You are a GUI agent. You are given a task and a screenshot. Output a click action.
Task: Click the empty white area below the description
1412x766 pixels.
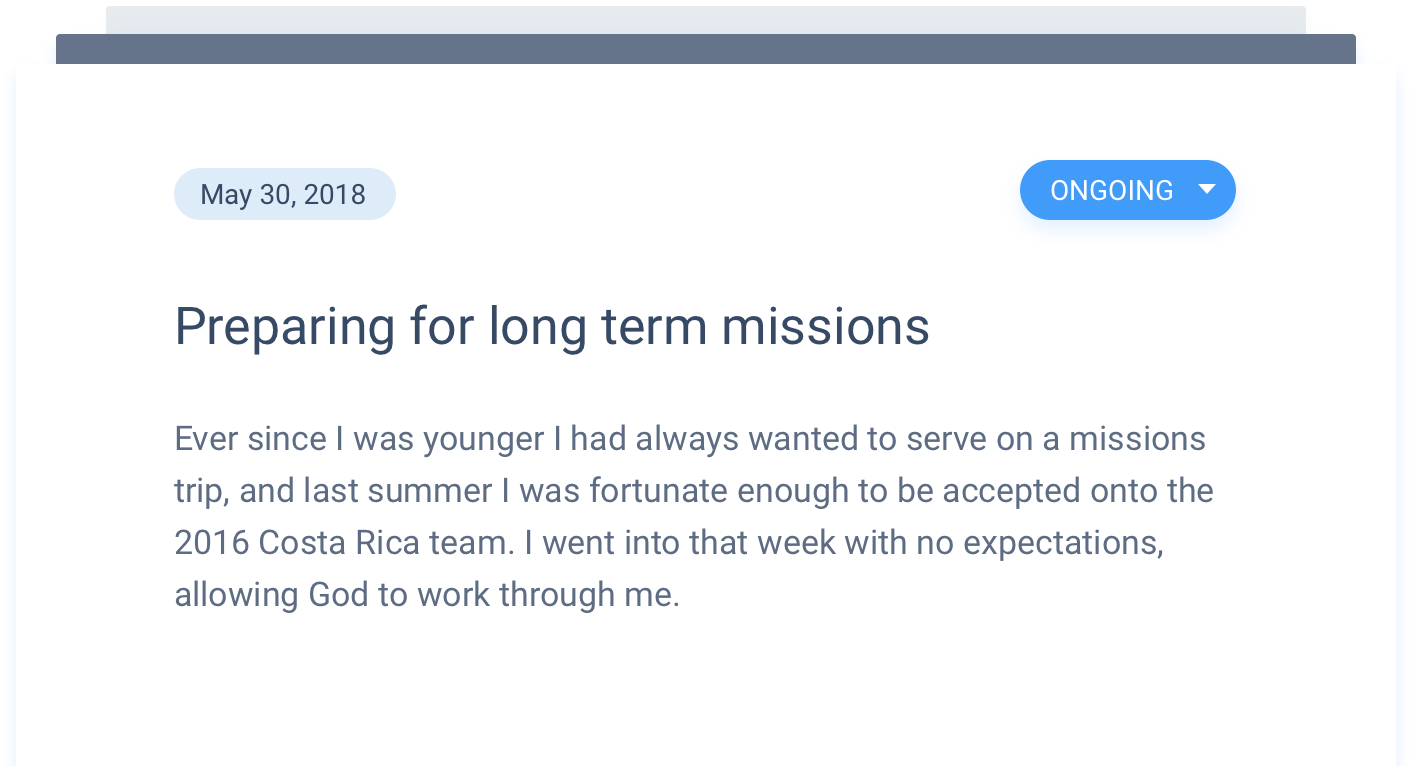point(705,690)
